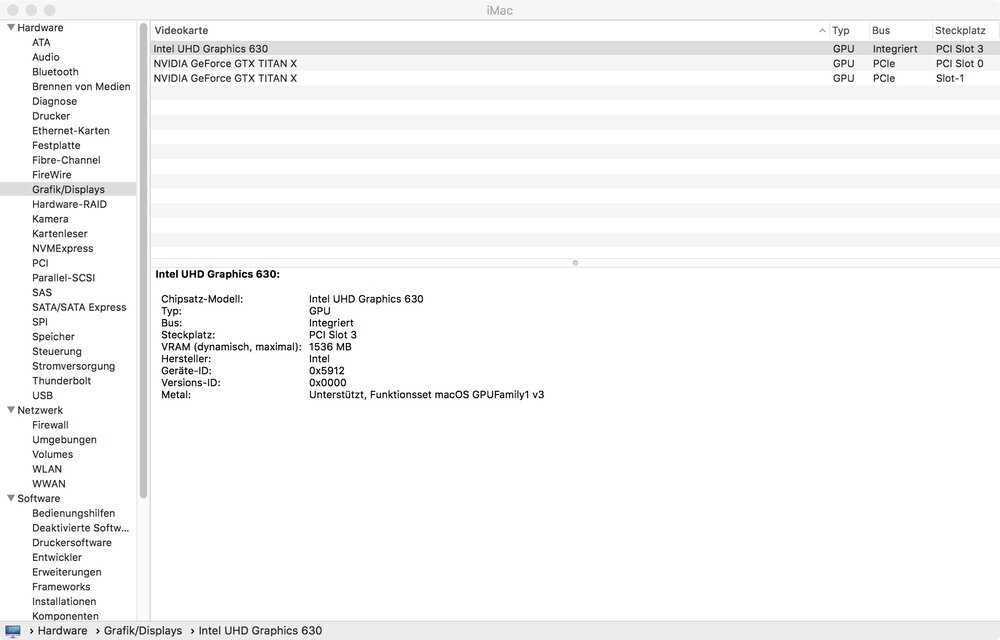Collapse the Netzwerk section triangle
1000x640 pixels.
[10, 410]
